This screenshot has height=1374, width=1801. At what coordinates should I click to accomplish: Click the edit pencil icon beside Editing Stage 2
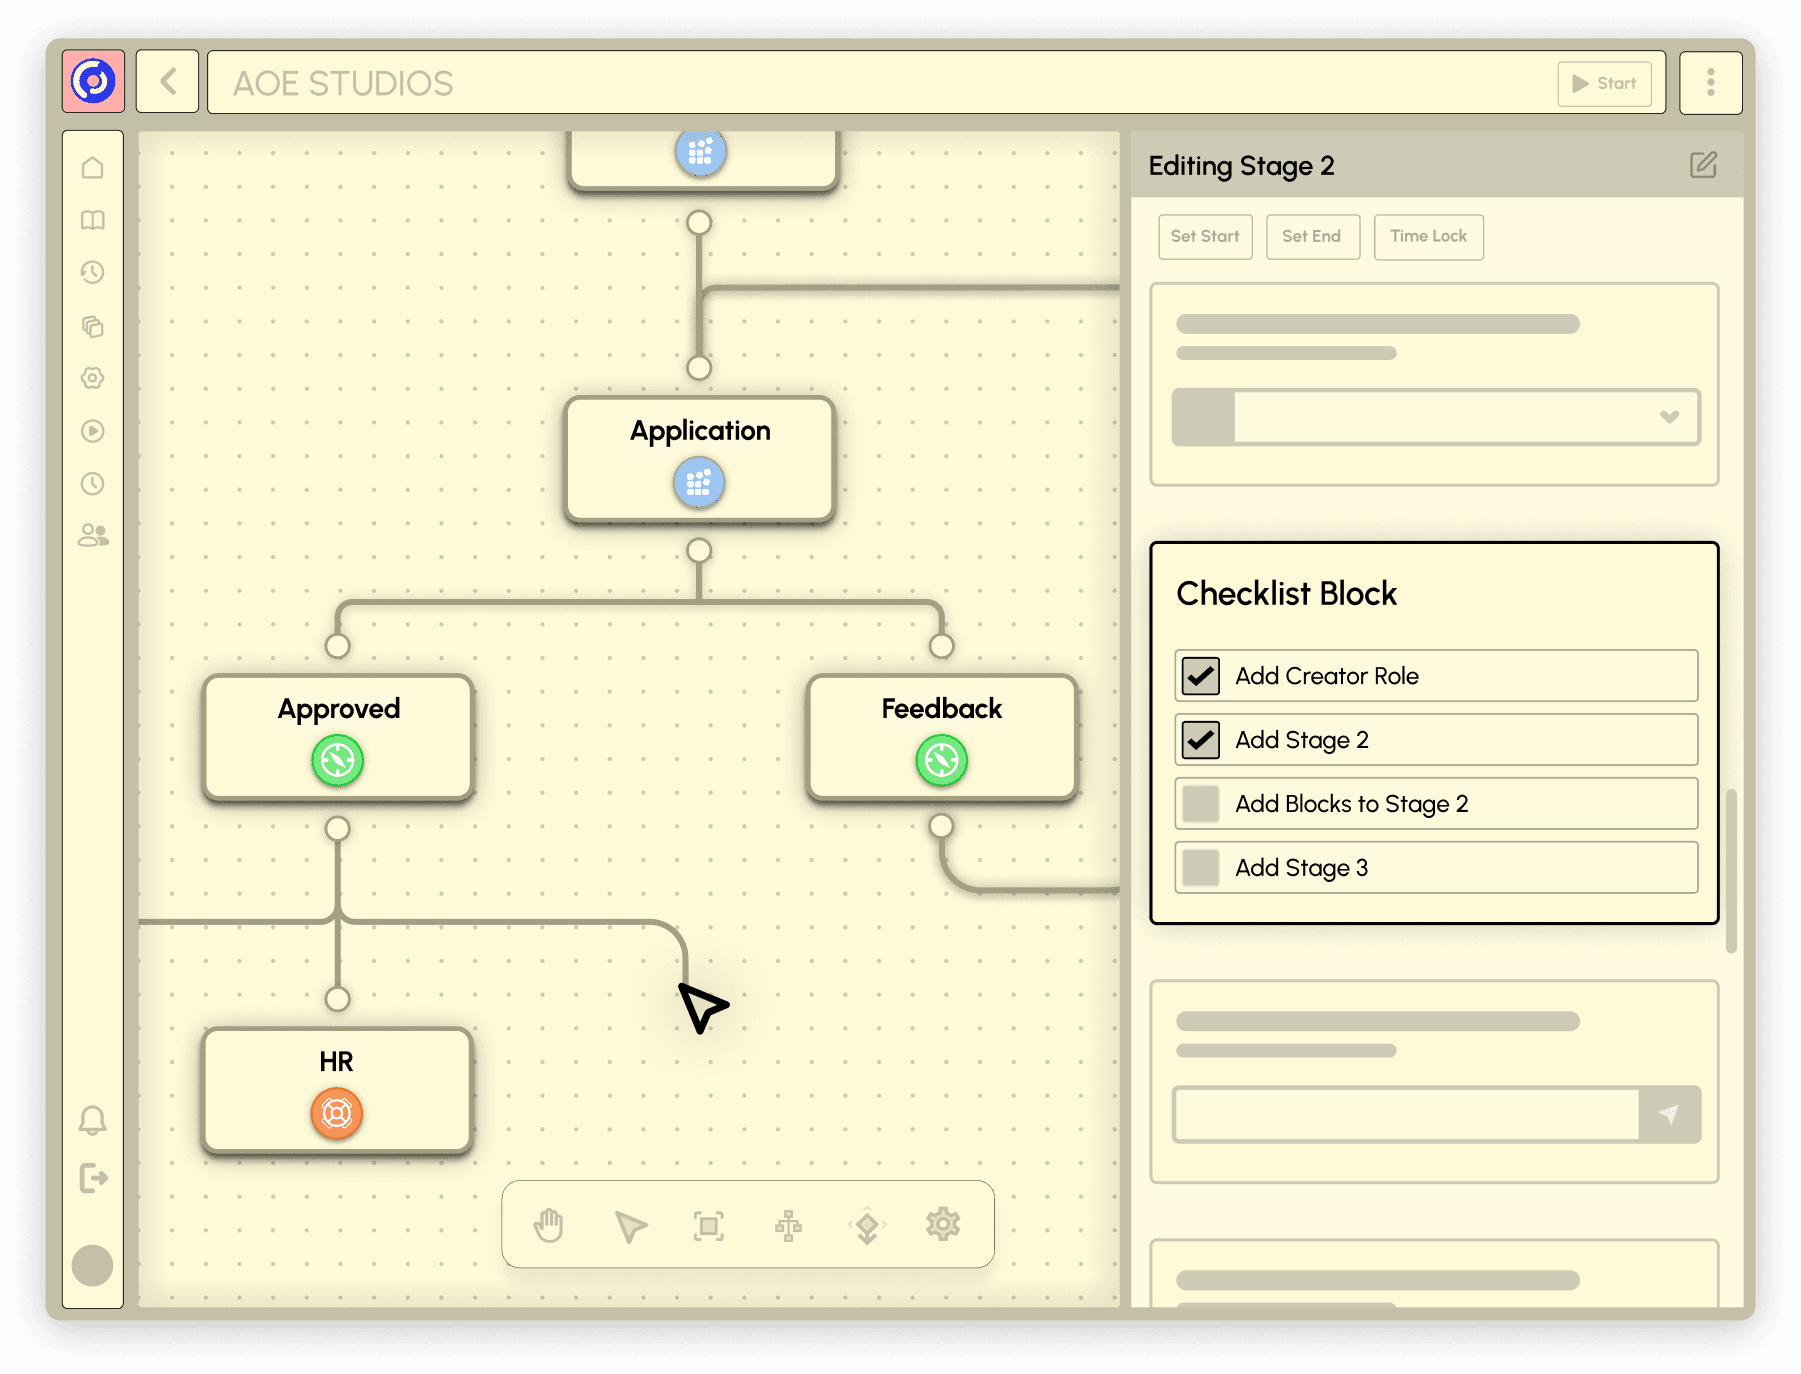point(1703,165)
